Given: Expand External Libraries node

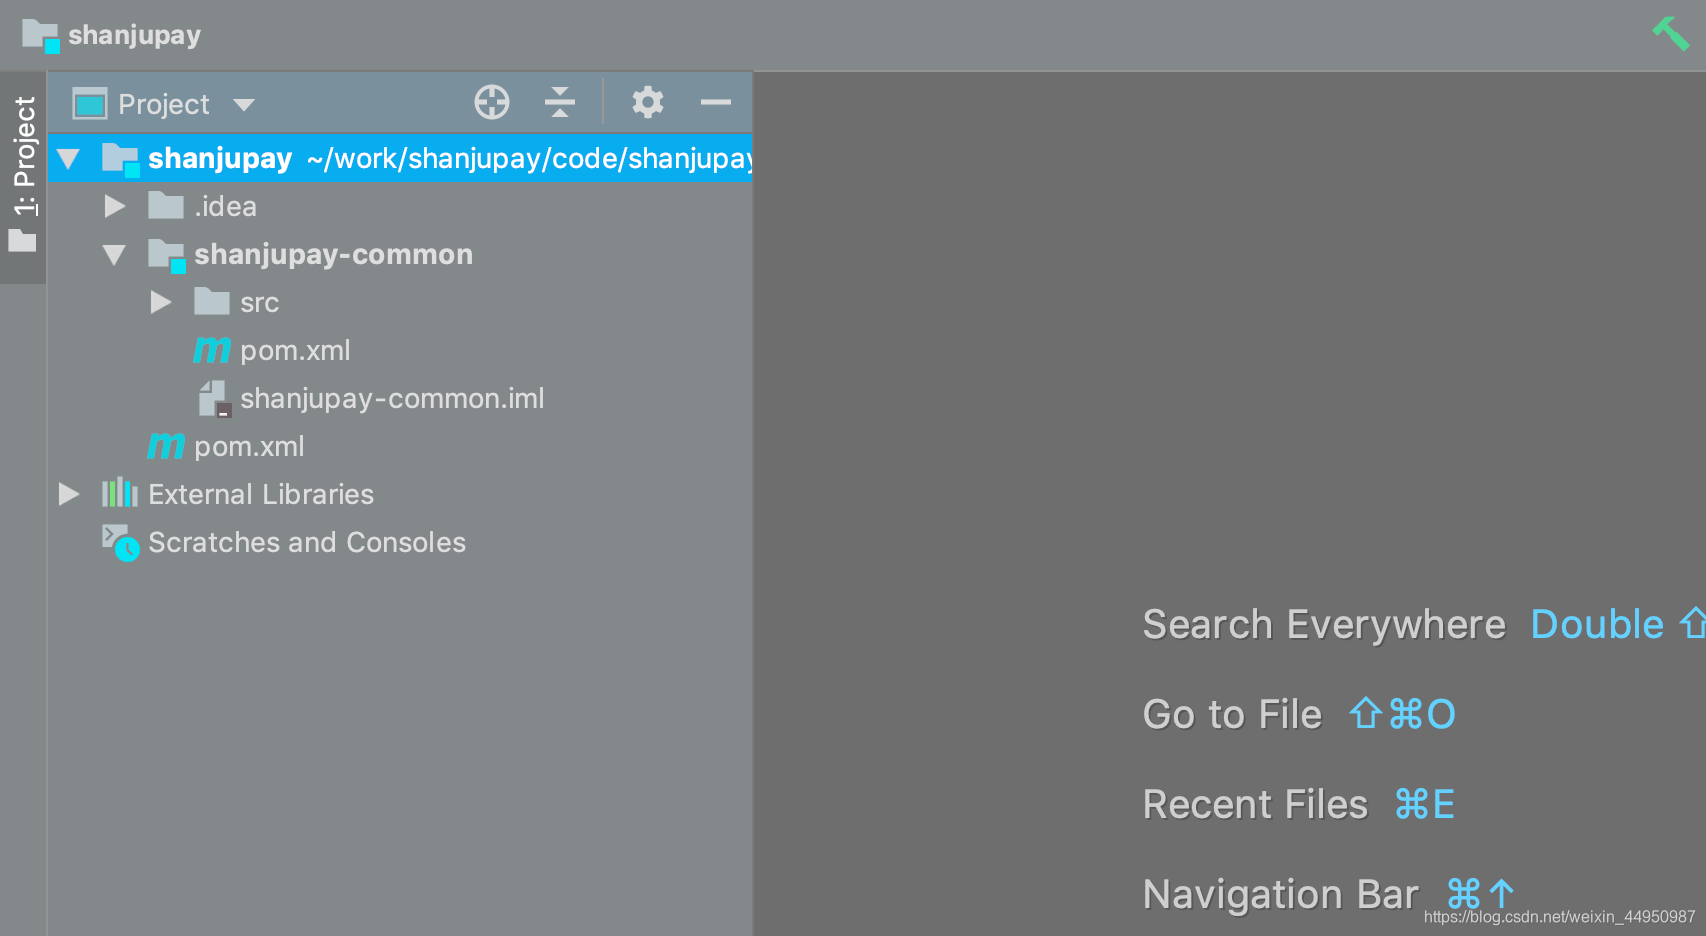Looking at the screenshot, I should [x=69, y=494].
